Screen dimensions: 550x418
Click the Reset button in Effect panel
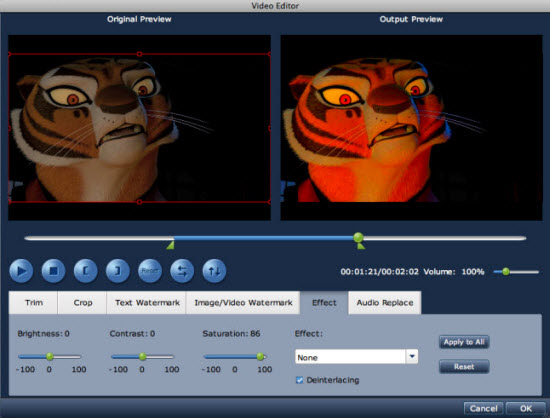click(464, 366)
